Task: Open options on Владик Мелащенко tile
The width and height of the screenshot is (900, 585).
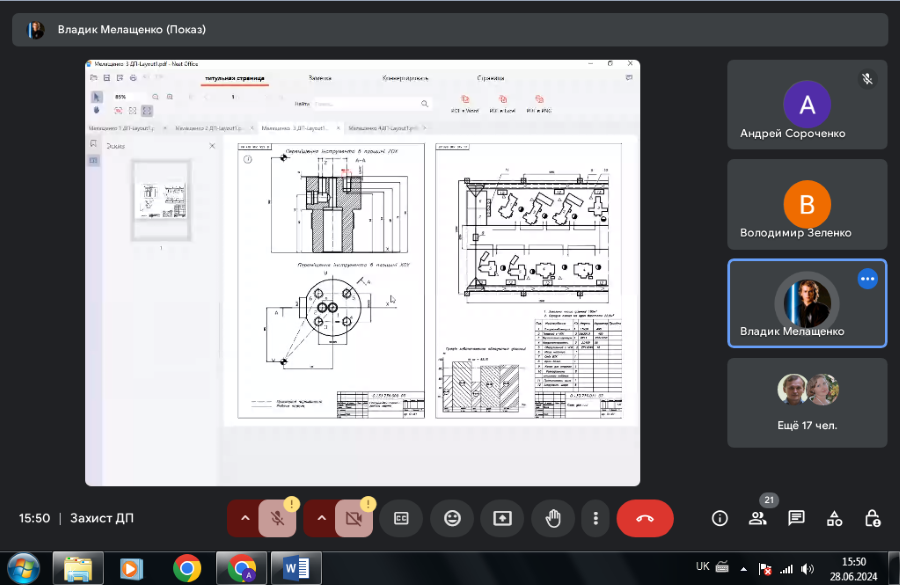Action: click(x=867, y=279)
